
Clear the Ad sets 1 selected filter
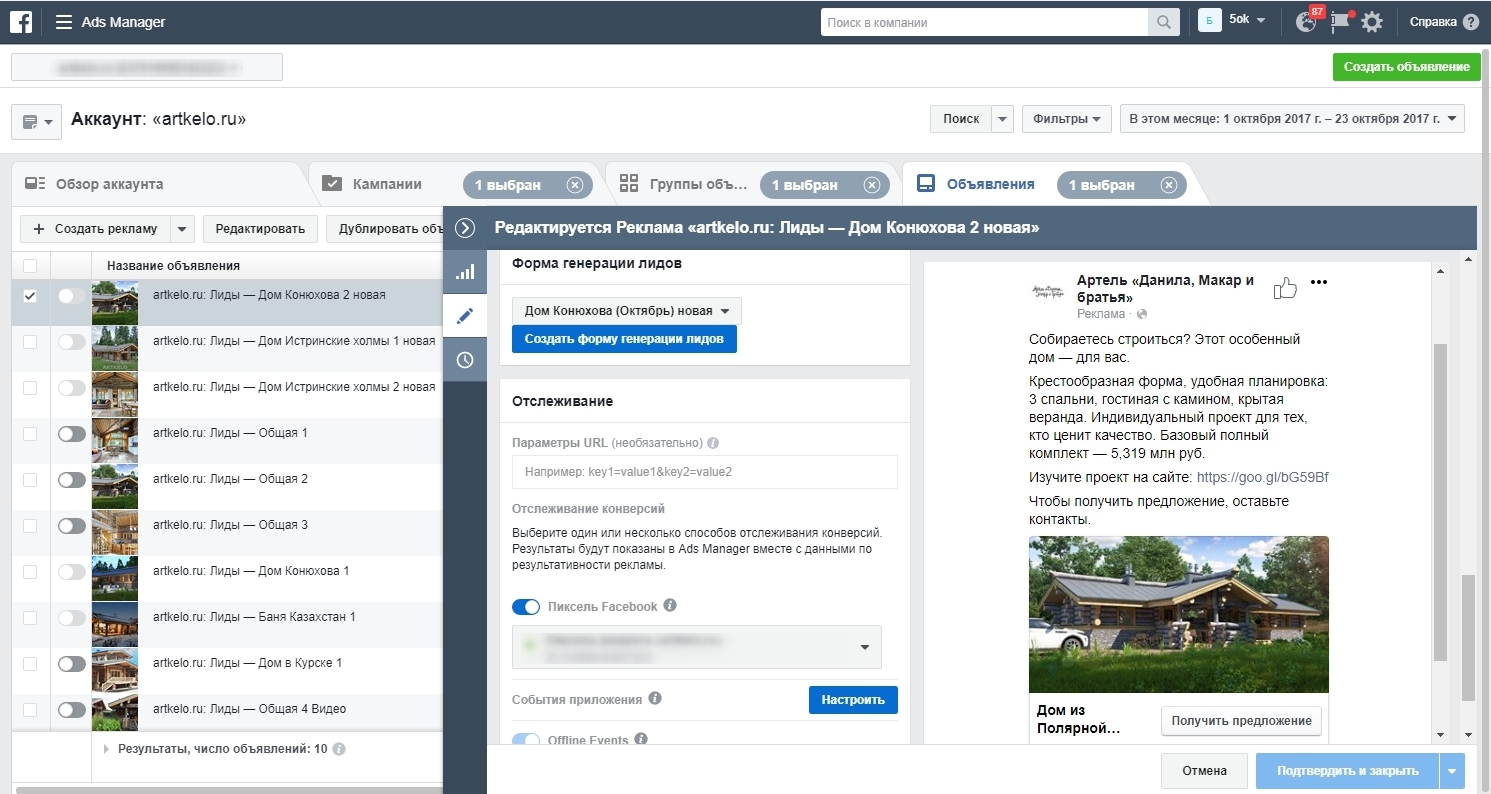point(871,185)
